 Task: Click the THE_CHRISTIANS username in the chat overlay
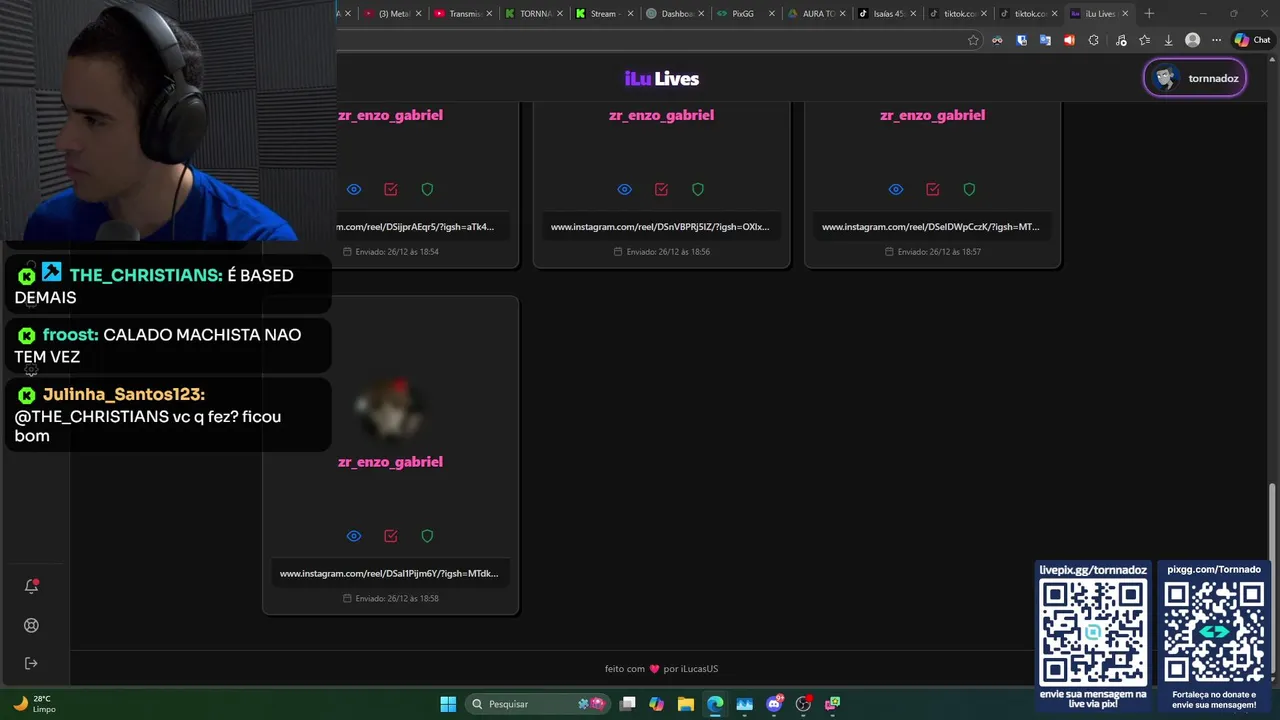[x=145, y=275]
